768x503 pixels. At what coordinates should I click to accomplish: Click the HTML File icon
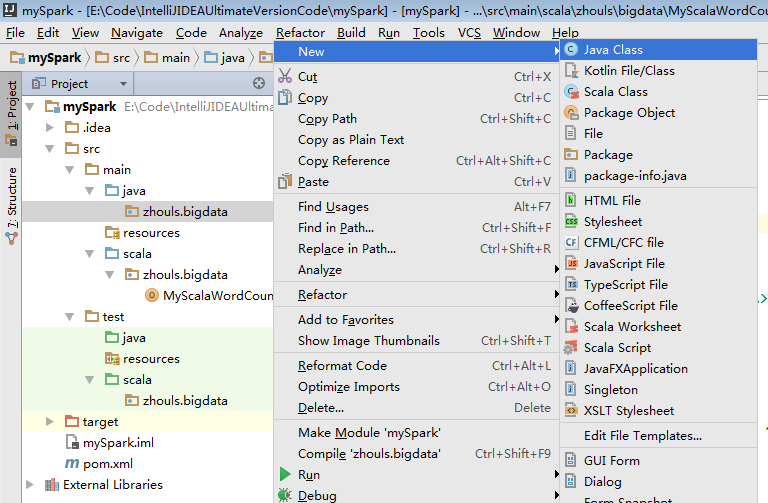(x=571, y=201)
